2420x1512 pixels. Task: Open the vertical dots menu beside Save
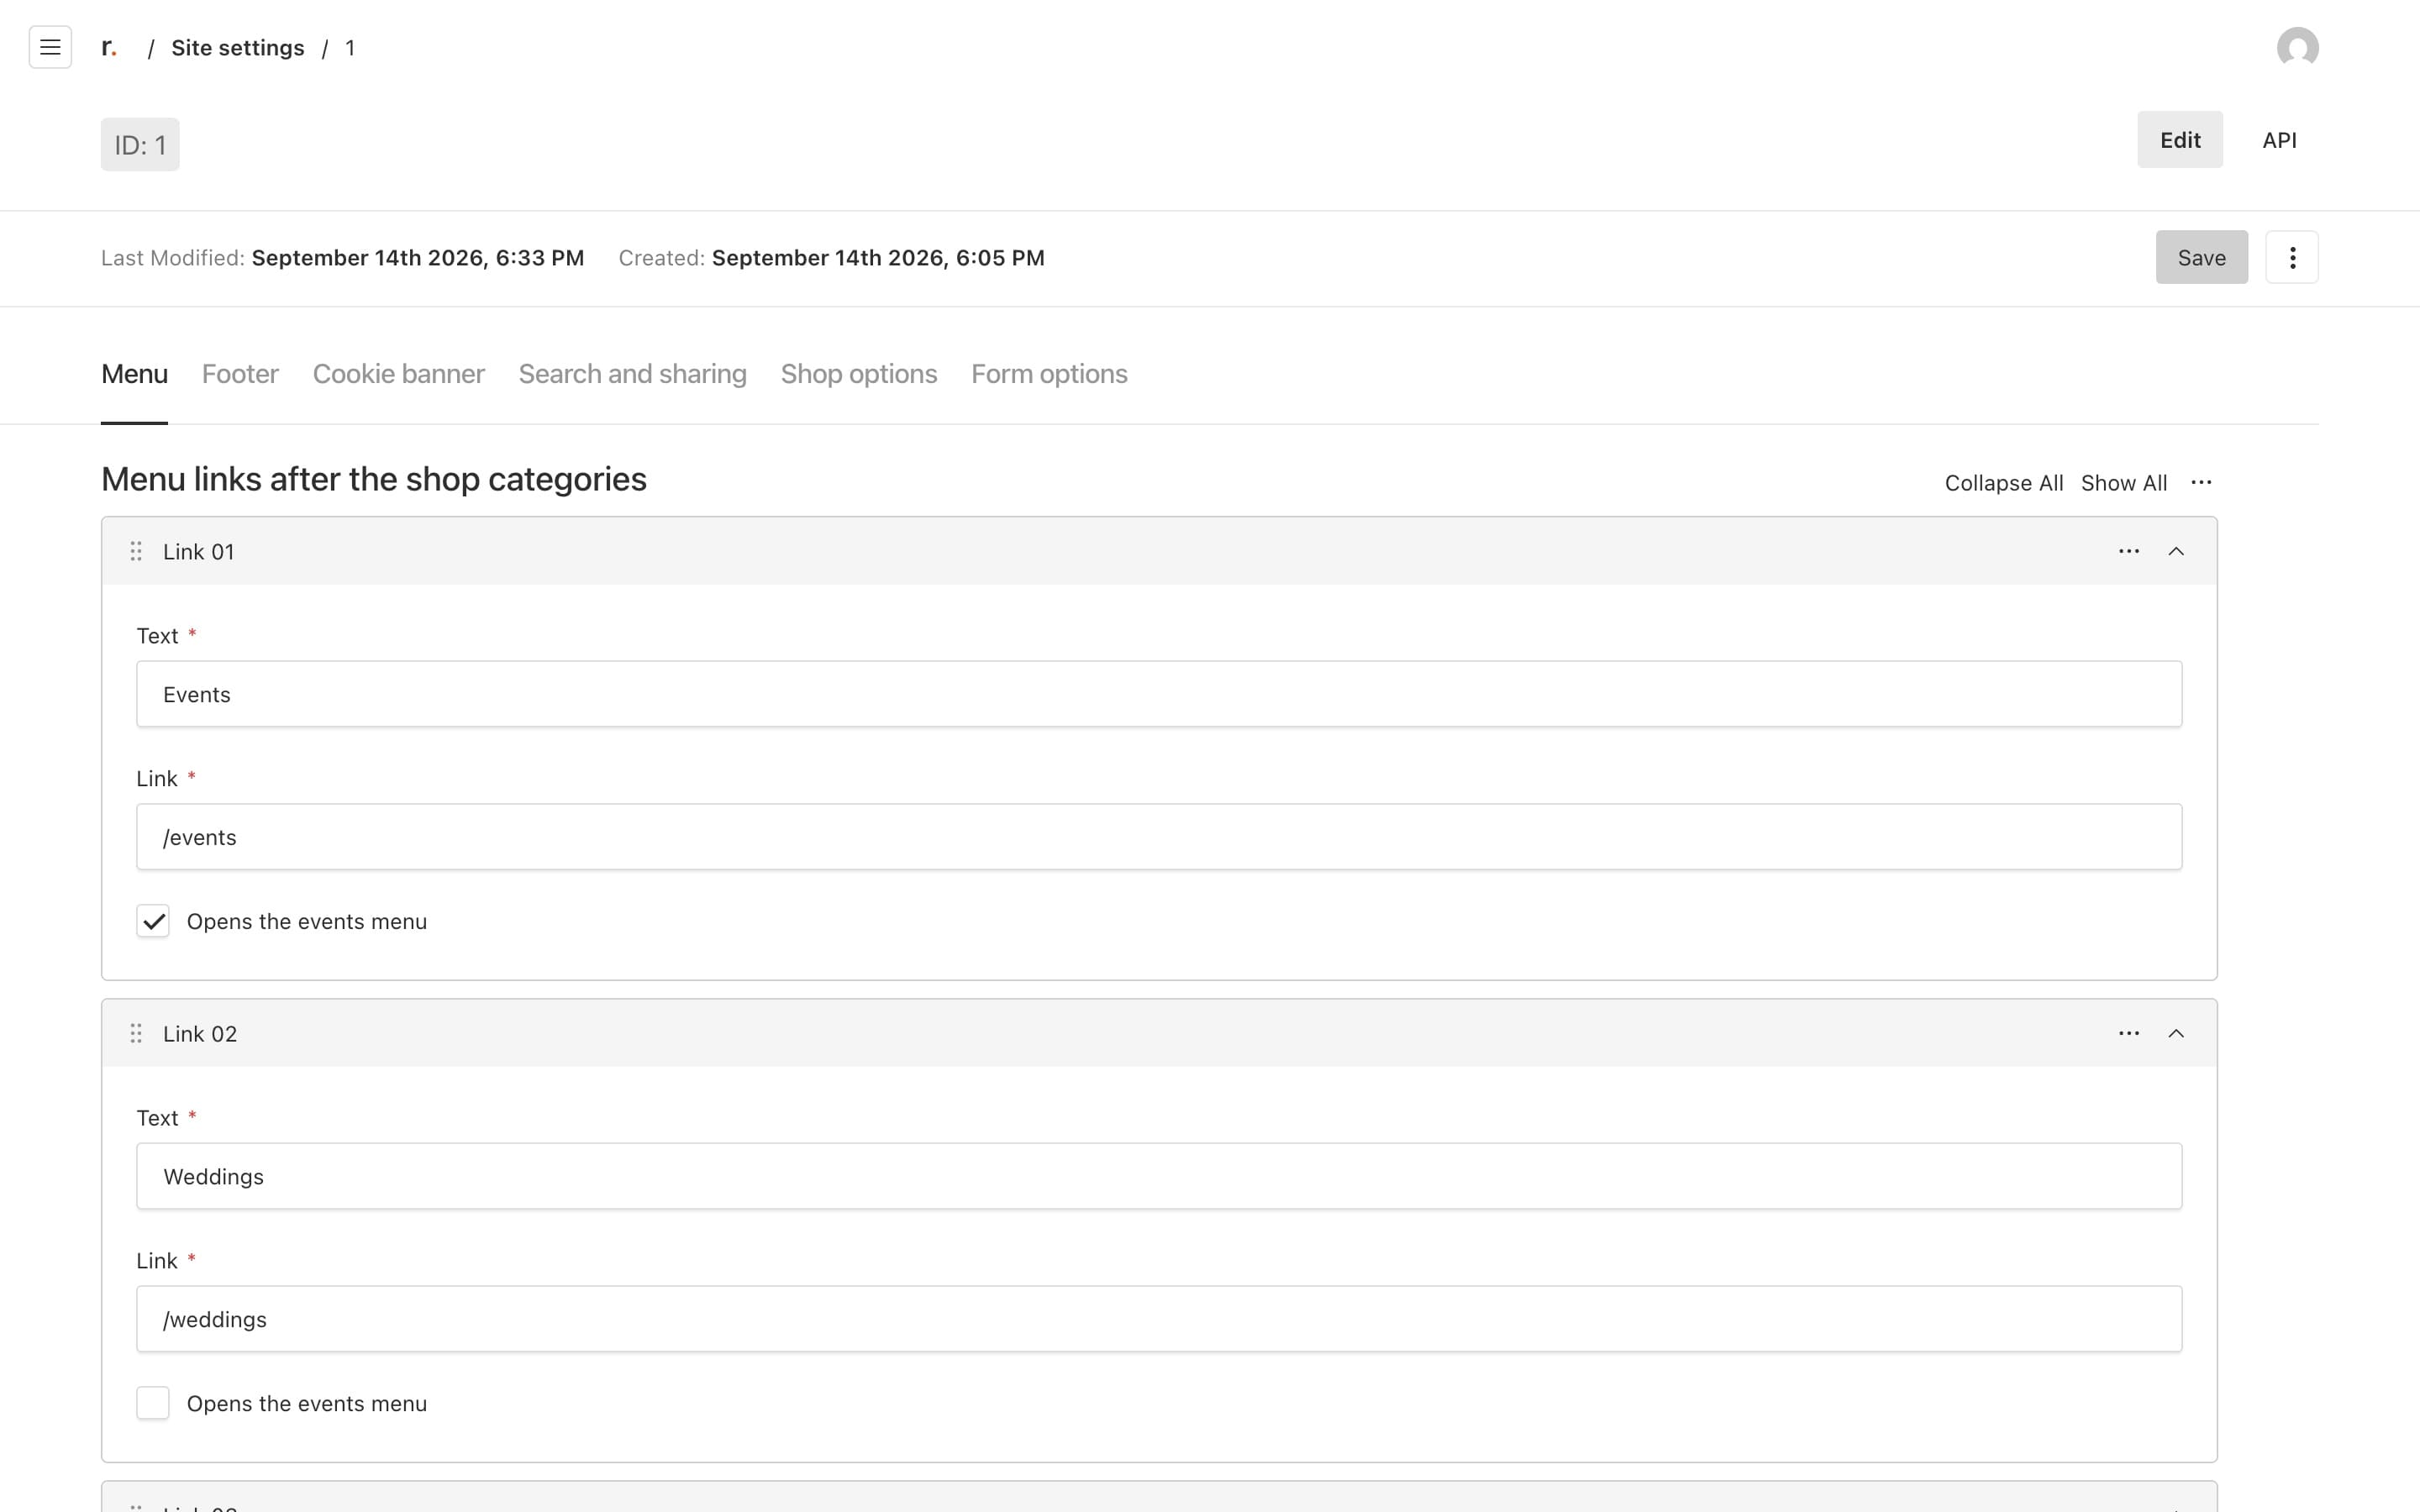2292,257
